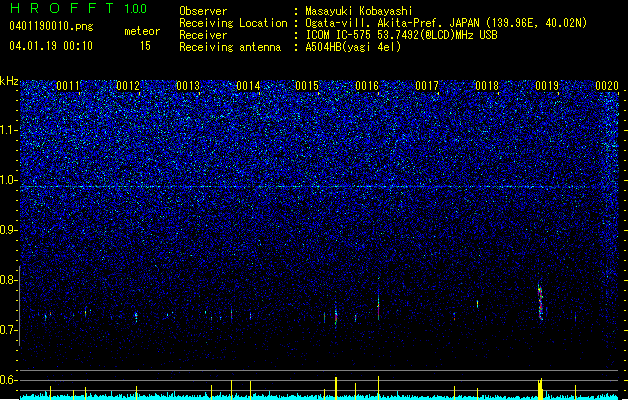
Task: Click time marker 0013
Action: click(188, 86)
